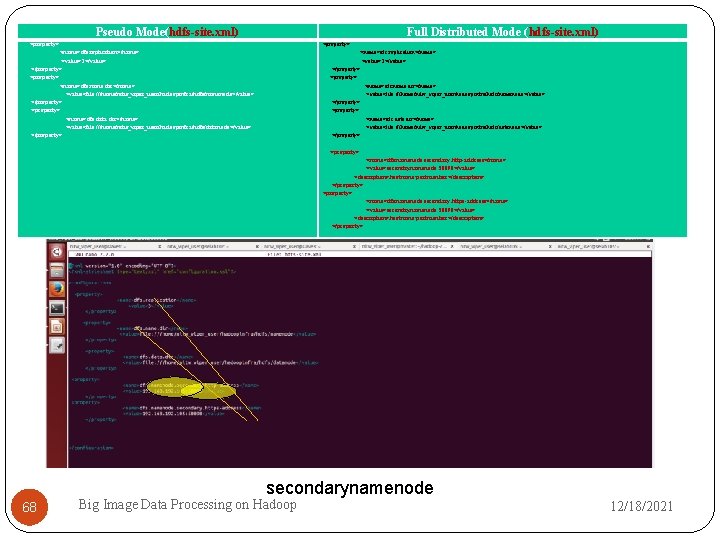Image resolution: width=720 pixels, height=540 pixels.
Task: Click the secondary https-address name line
Action: [x=192, y=408]
